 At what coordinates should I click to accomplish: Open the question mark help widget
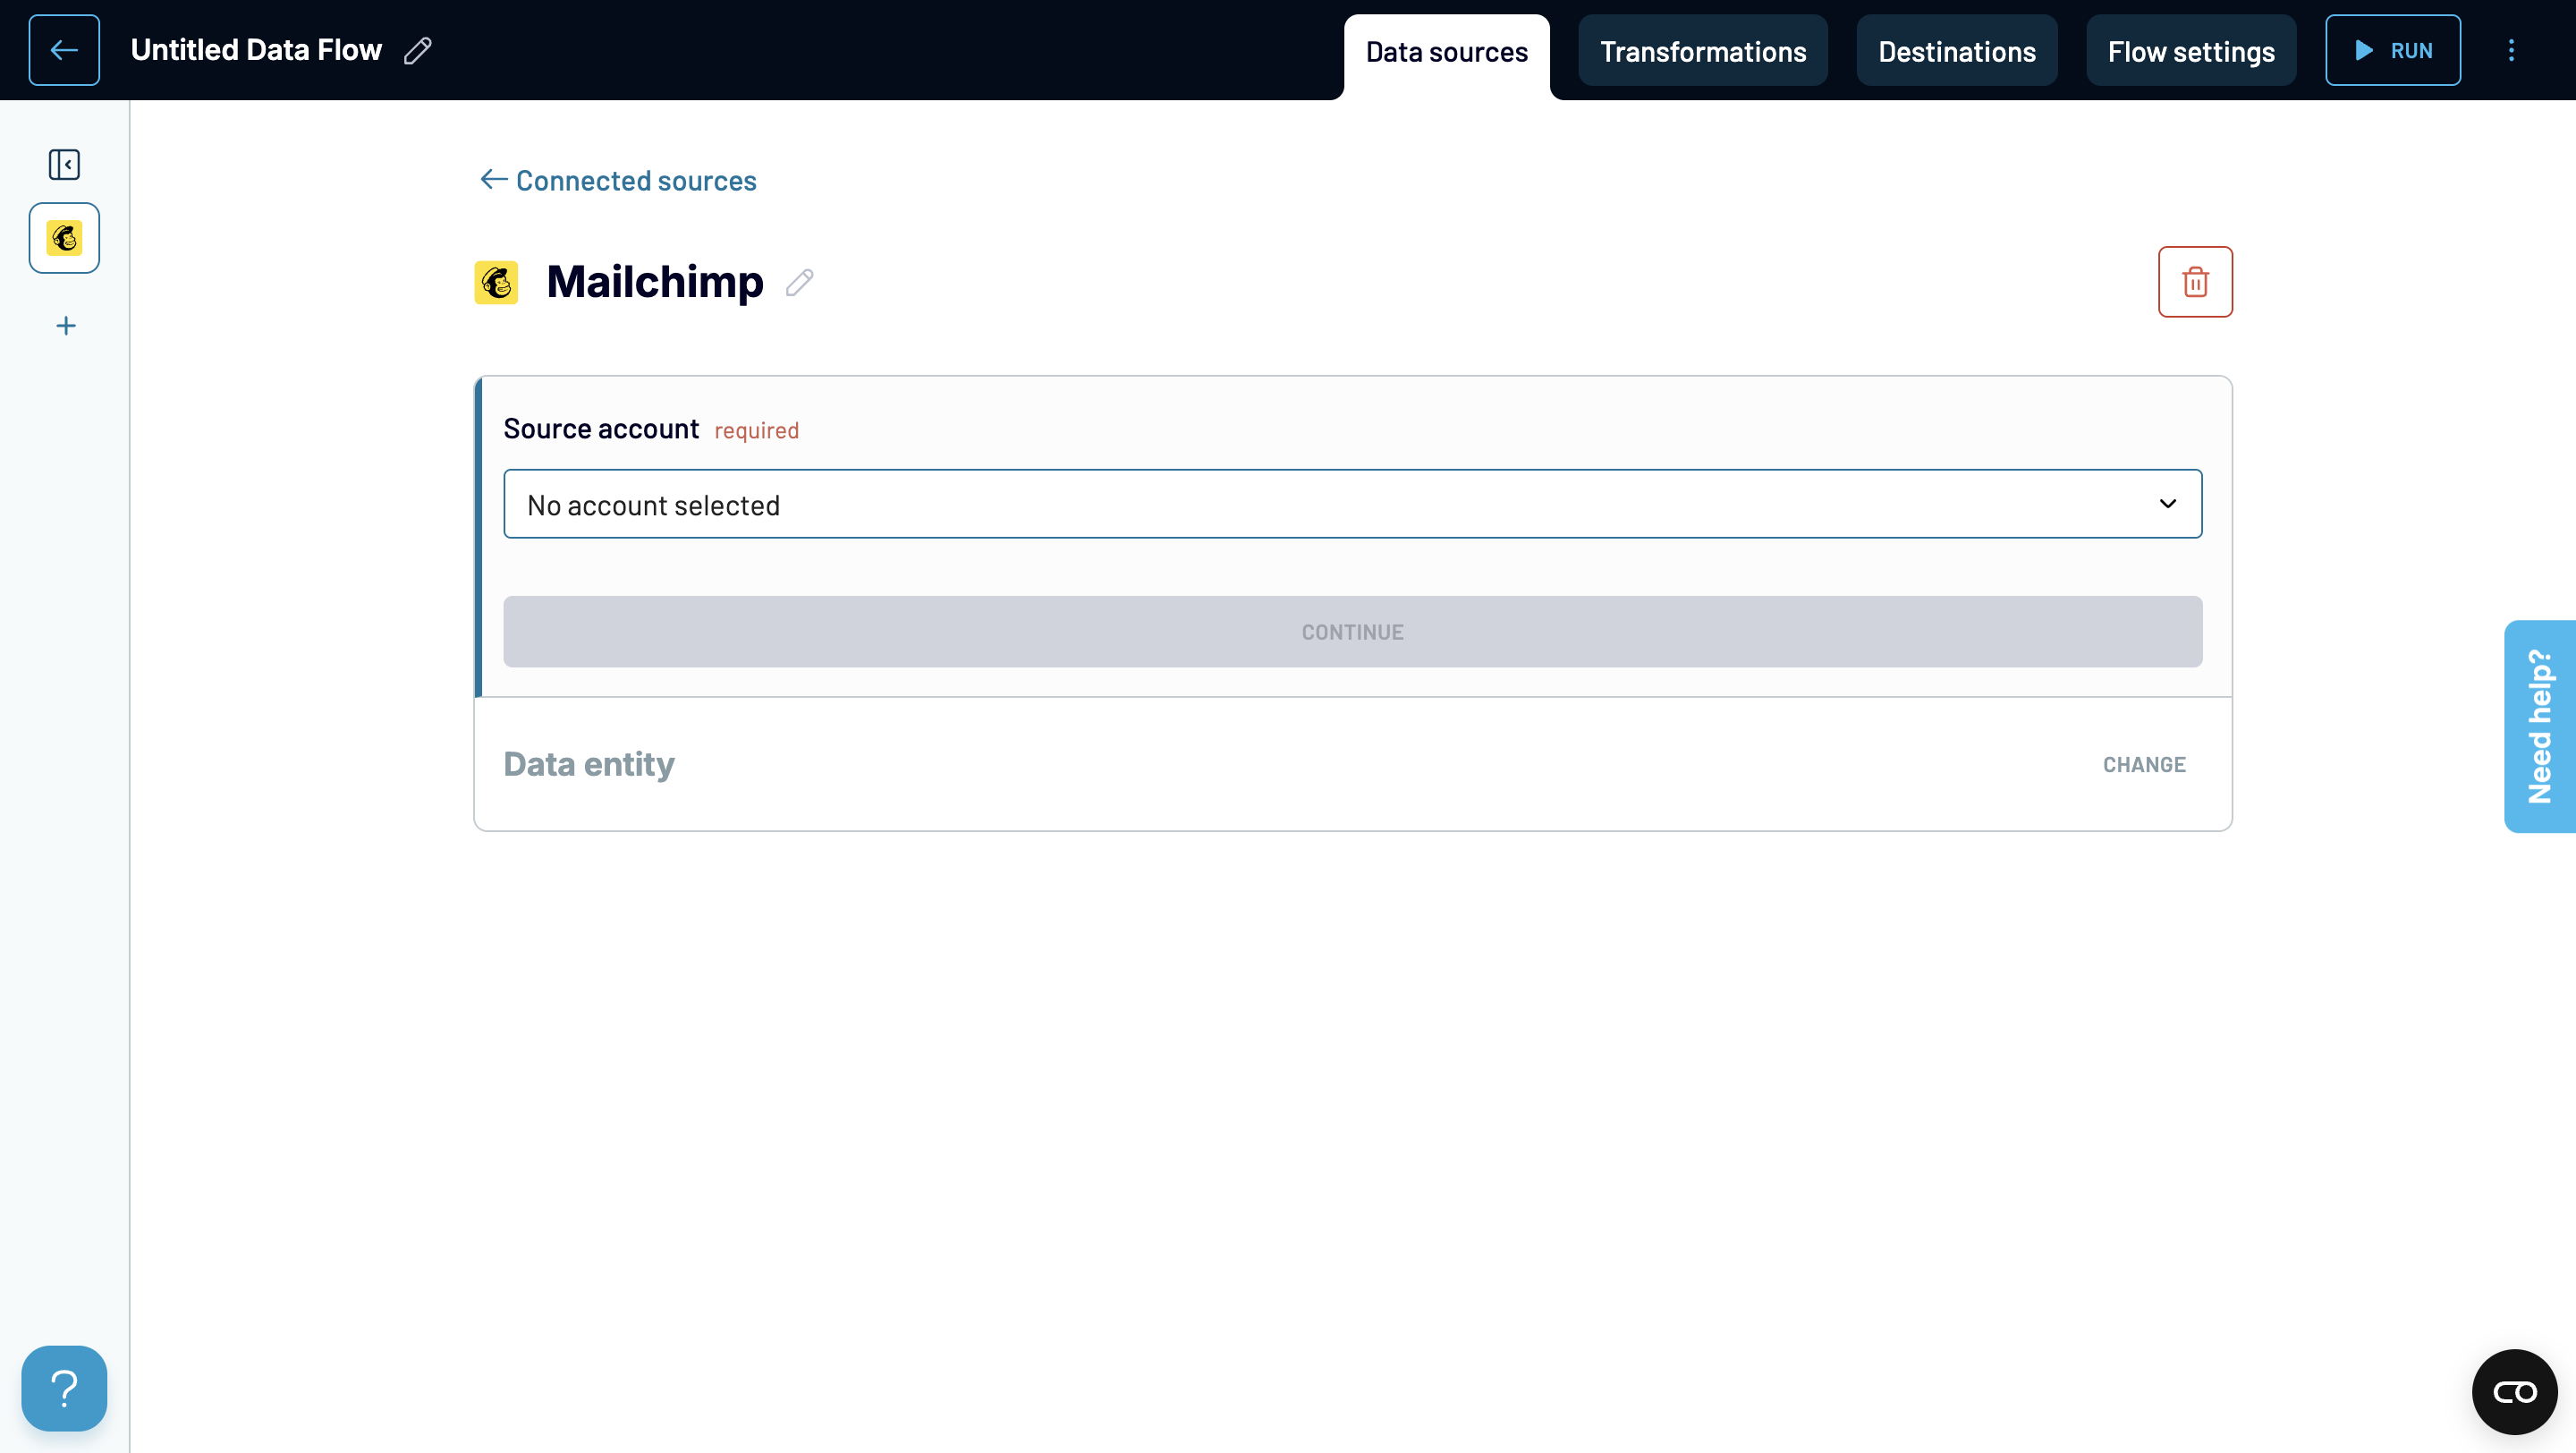tap(64, 1388)
